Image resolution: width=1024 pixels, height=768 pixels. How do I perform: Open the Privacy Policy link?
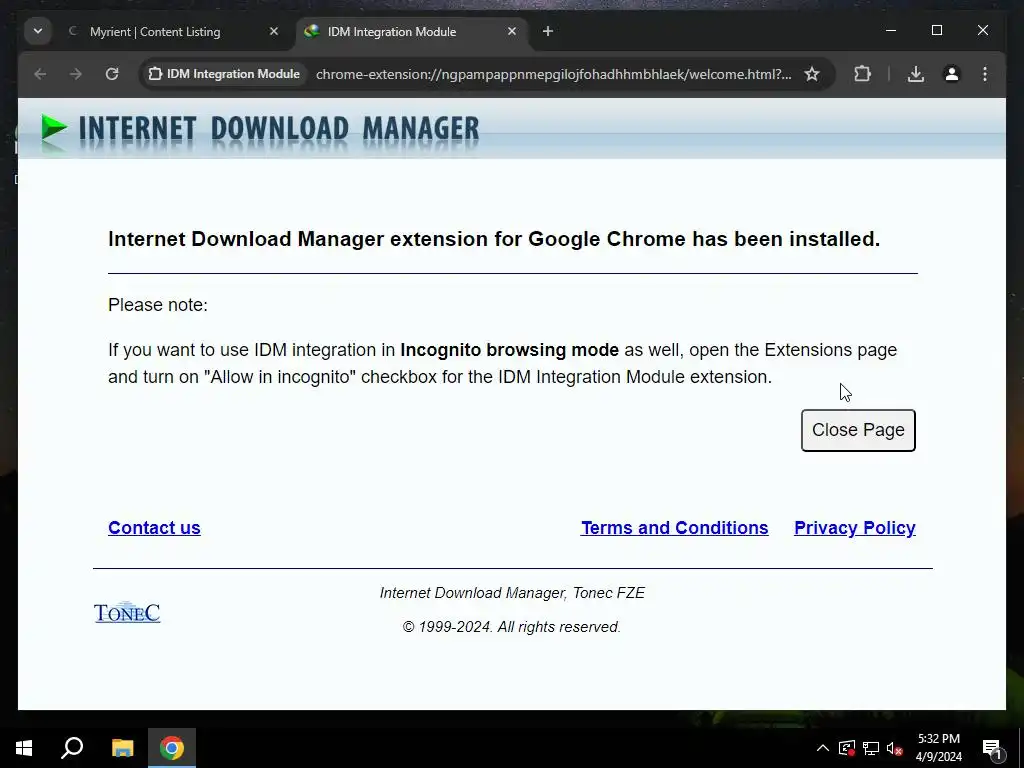click(855, 528)
